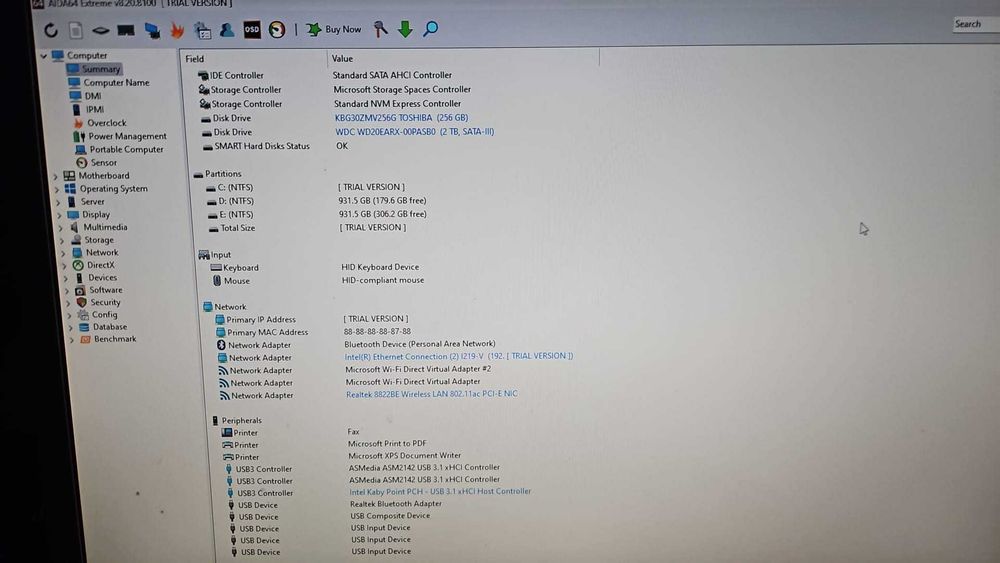The width and height of the screenshot is (1000, 563).
Task: Select the Realtek Bluetooth Adapter value
Action: pos(395,504)
